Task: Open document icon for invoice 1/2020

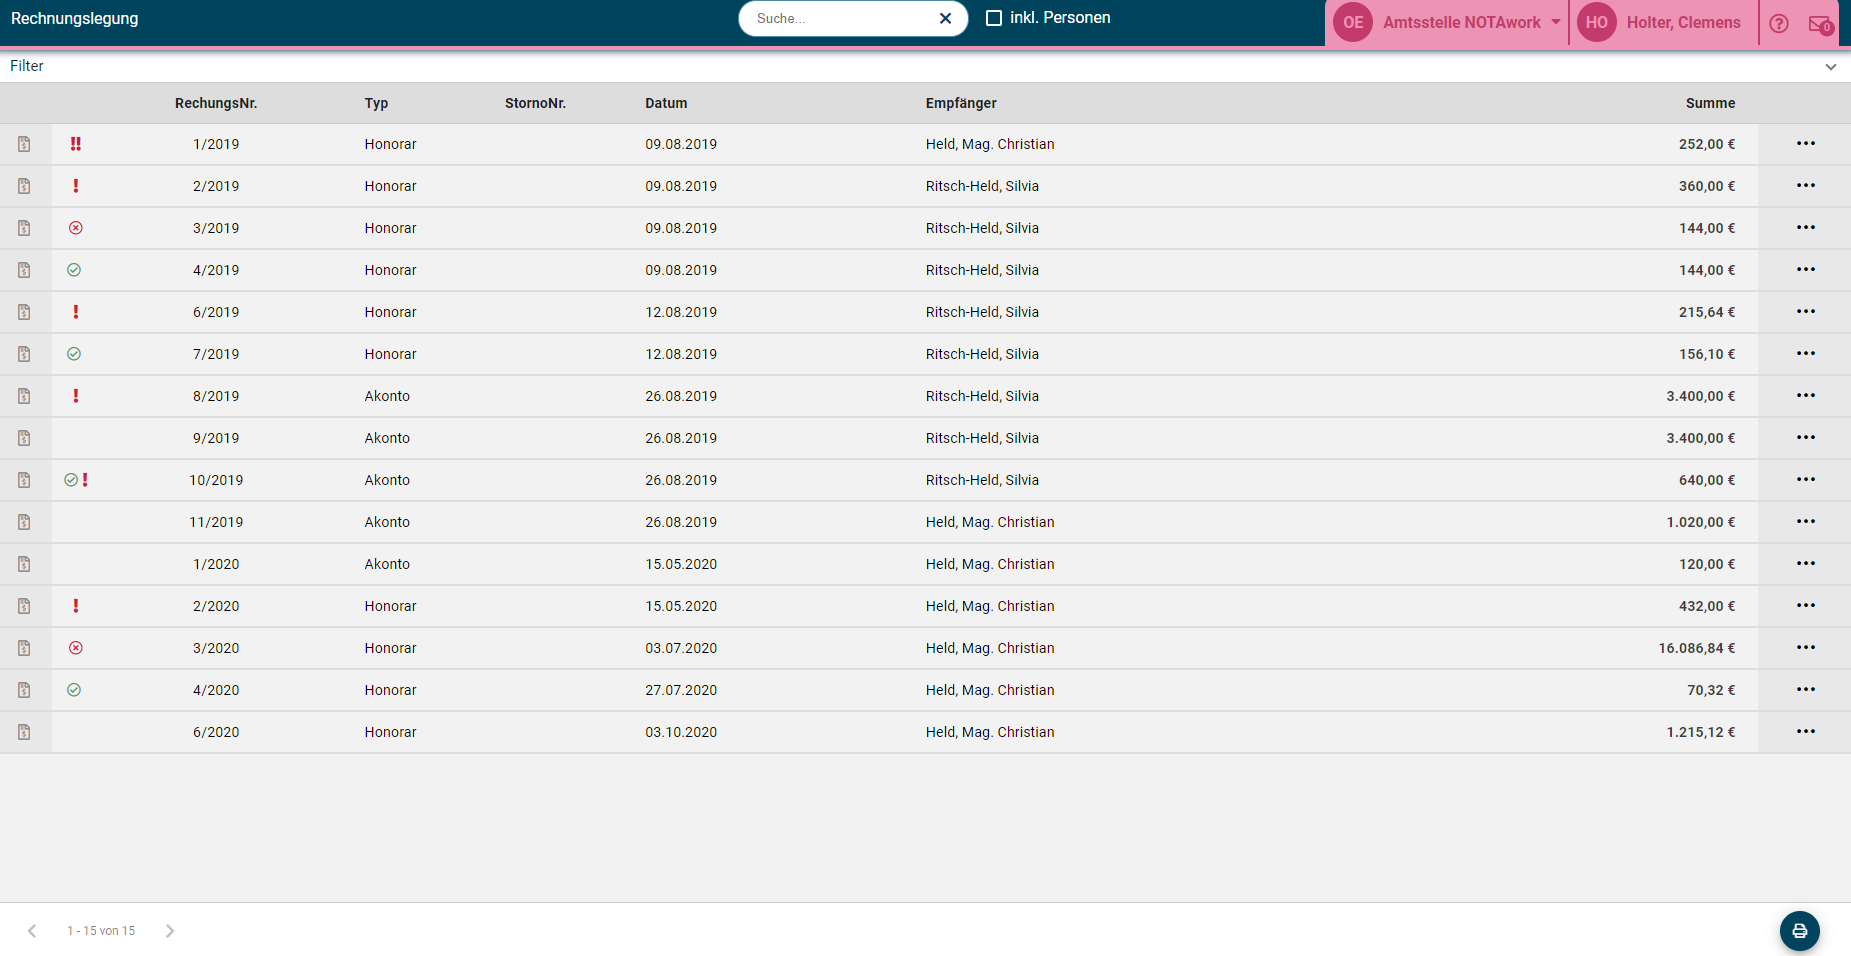Action: coord(24,564)
